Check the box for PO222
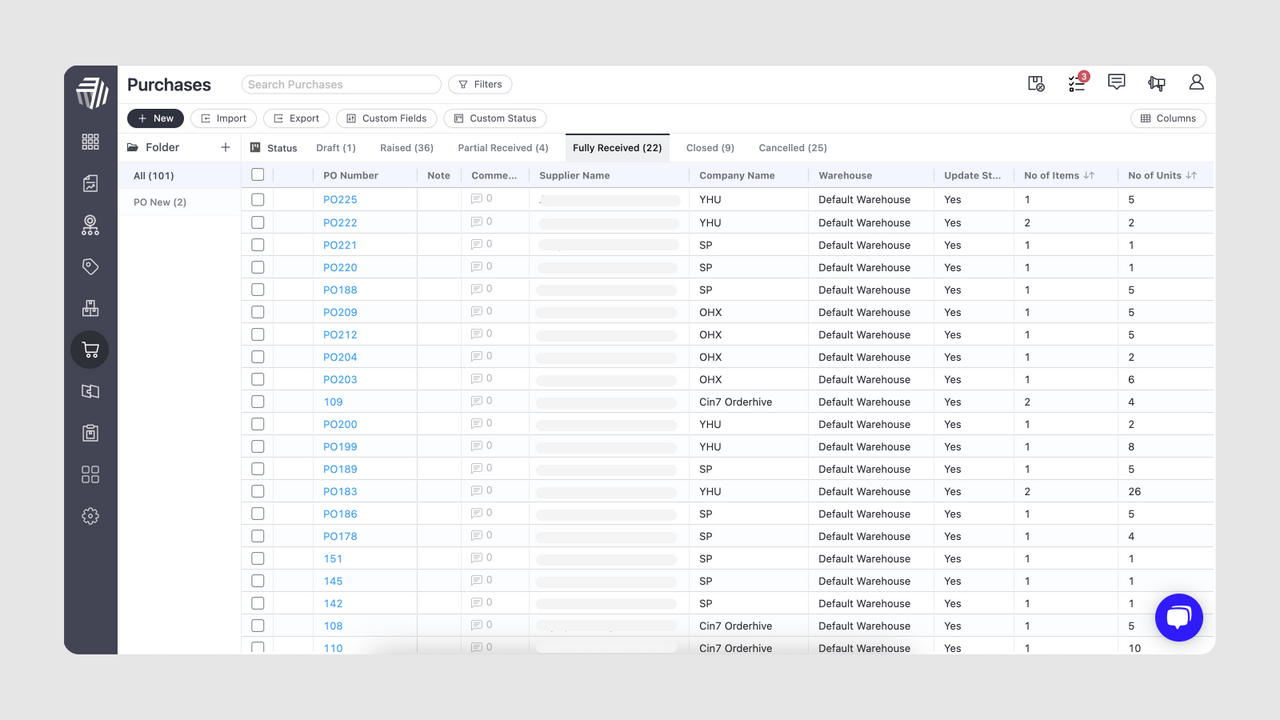 [257, 222]
